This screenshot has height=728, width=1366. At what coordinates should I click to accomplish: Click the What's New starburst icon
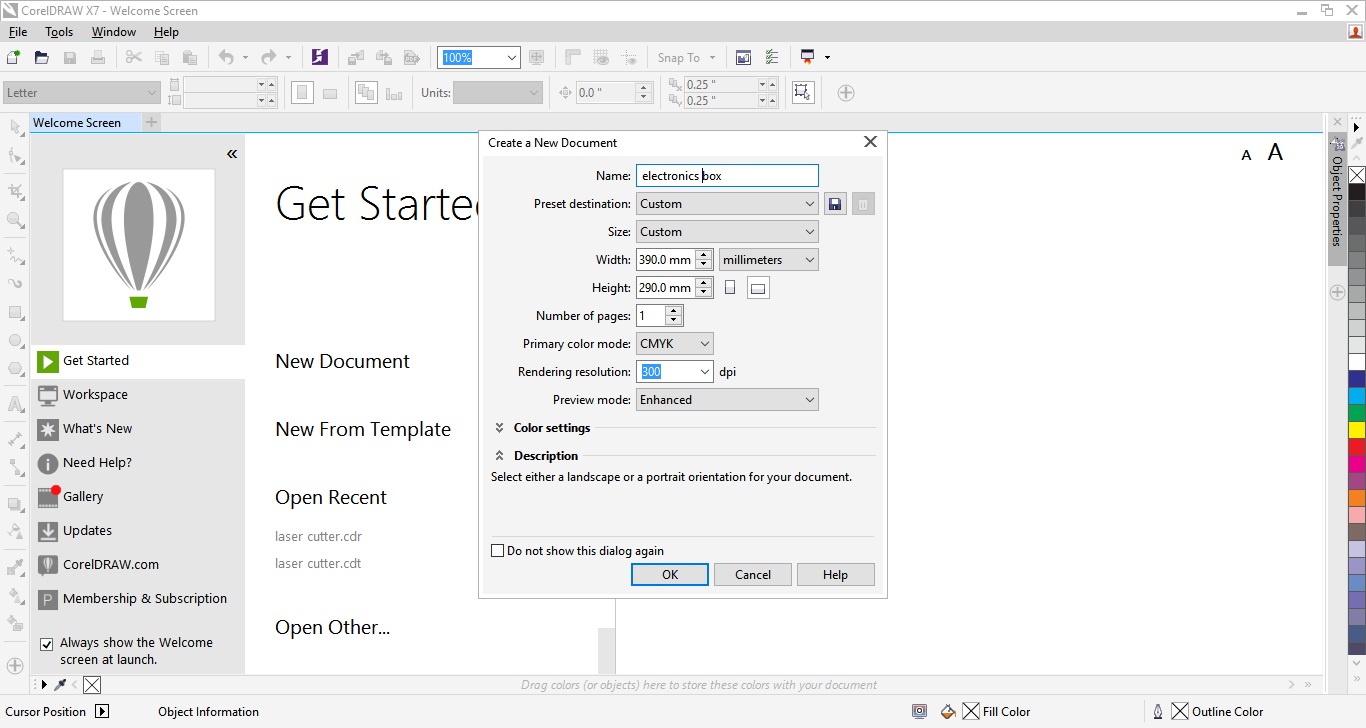(x=48, y=429)
